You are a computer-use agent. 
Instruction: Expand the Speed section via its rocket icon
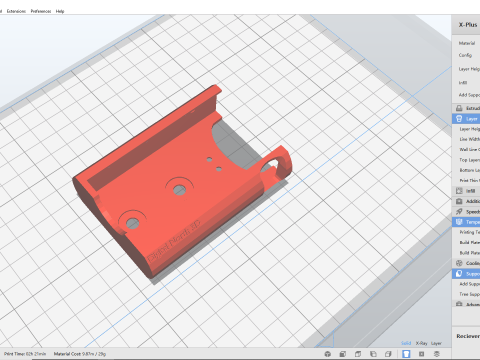pyautogui.click(x=459, y=211)
